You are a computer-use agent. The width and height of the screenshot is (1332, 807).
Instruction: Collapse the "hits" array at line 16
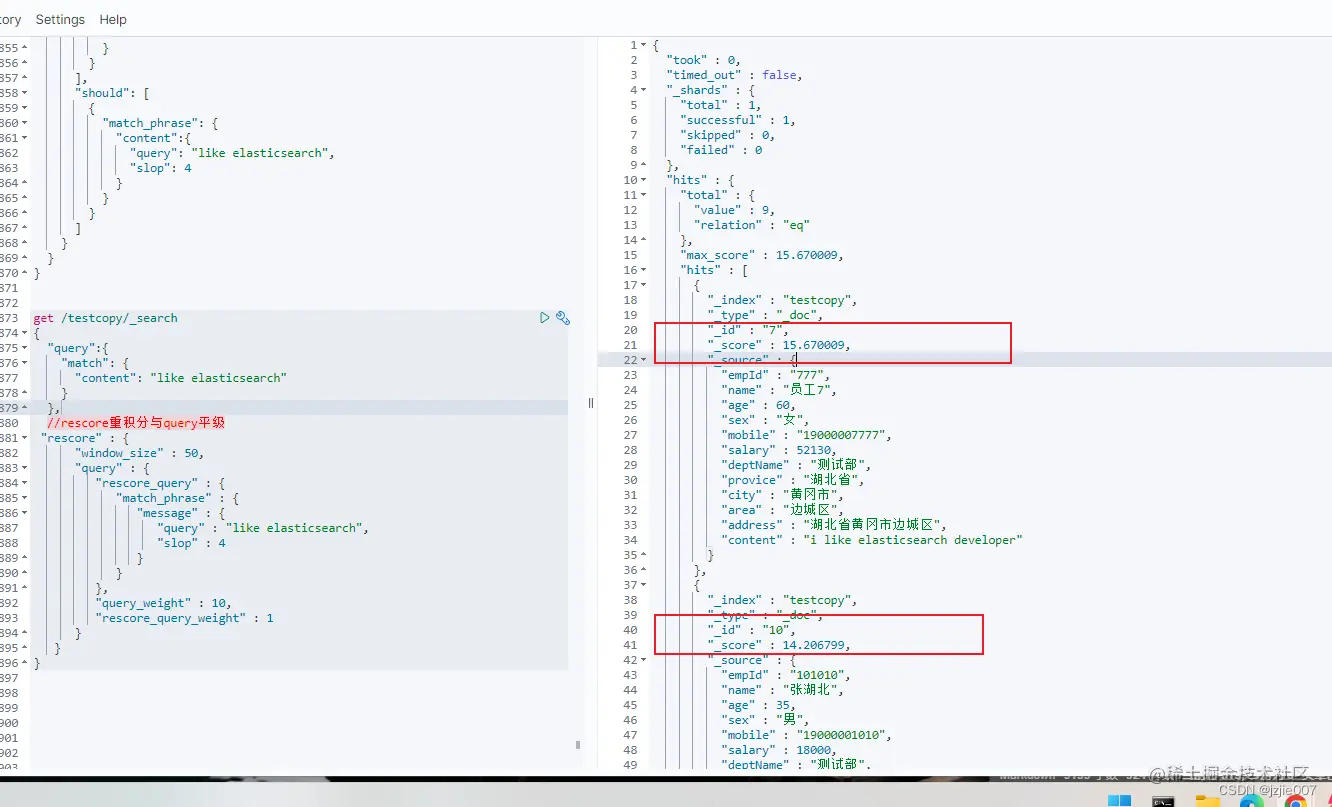tap(643, 270)
